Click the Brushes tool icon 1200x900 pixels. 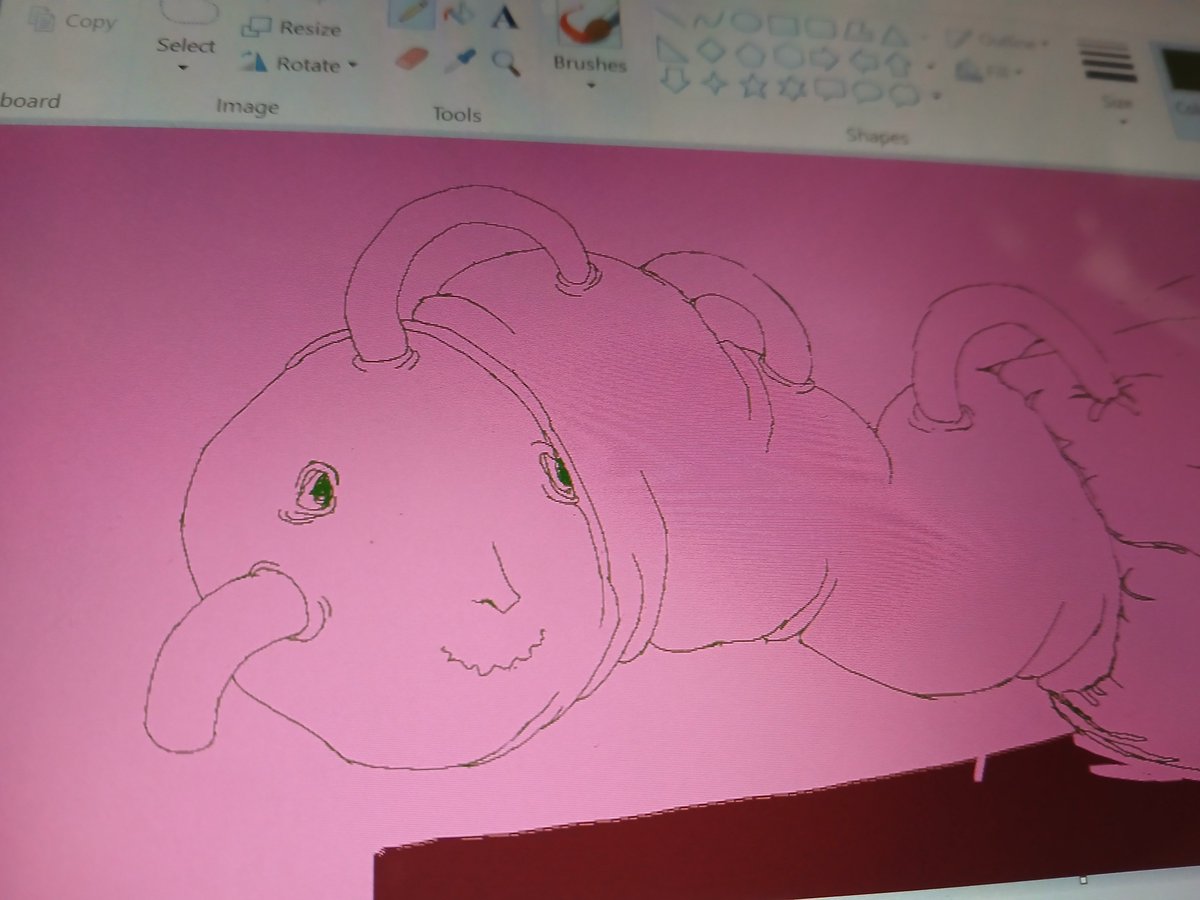[x=589, y=22]
